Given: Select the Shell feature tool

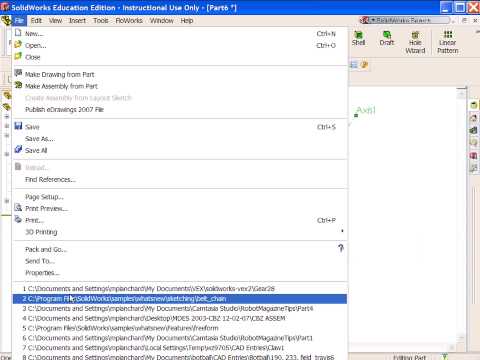Looking at the screenshot, I should pos(358,38).
